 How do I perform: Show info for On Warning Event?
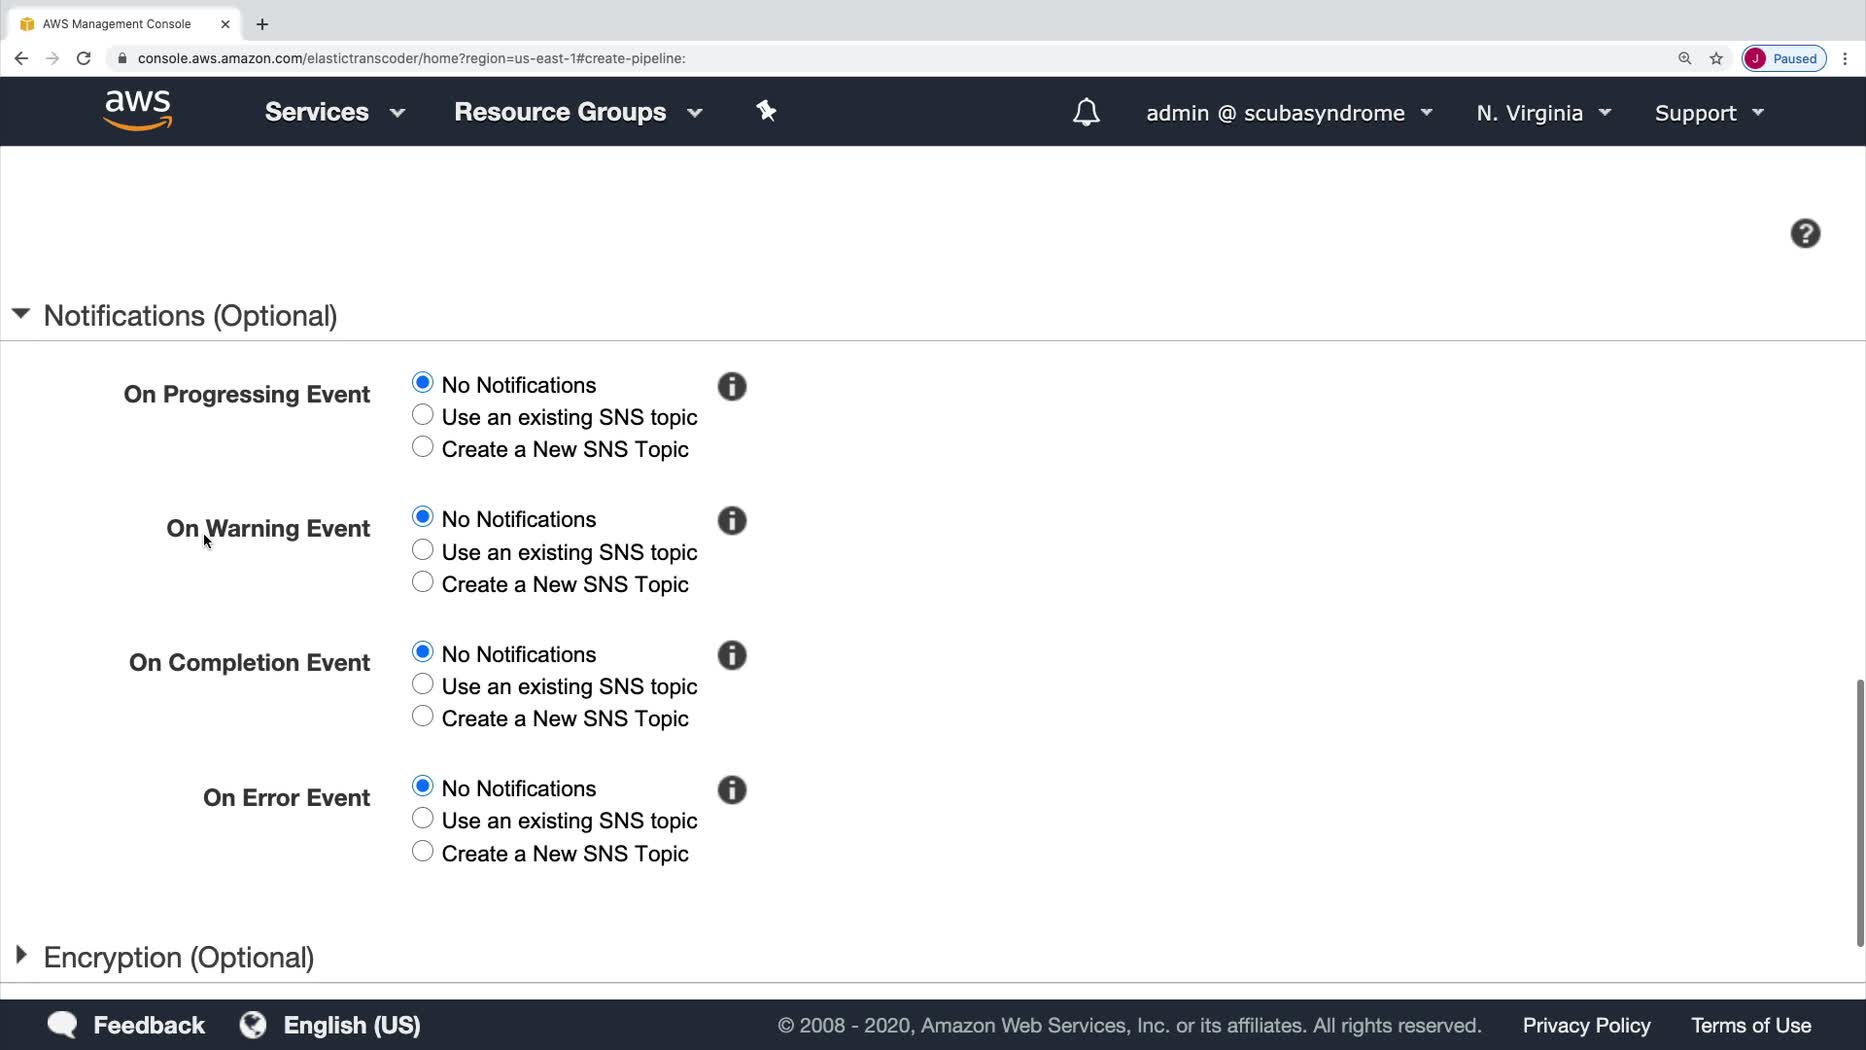(x=732, y=521)
